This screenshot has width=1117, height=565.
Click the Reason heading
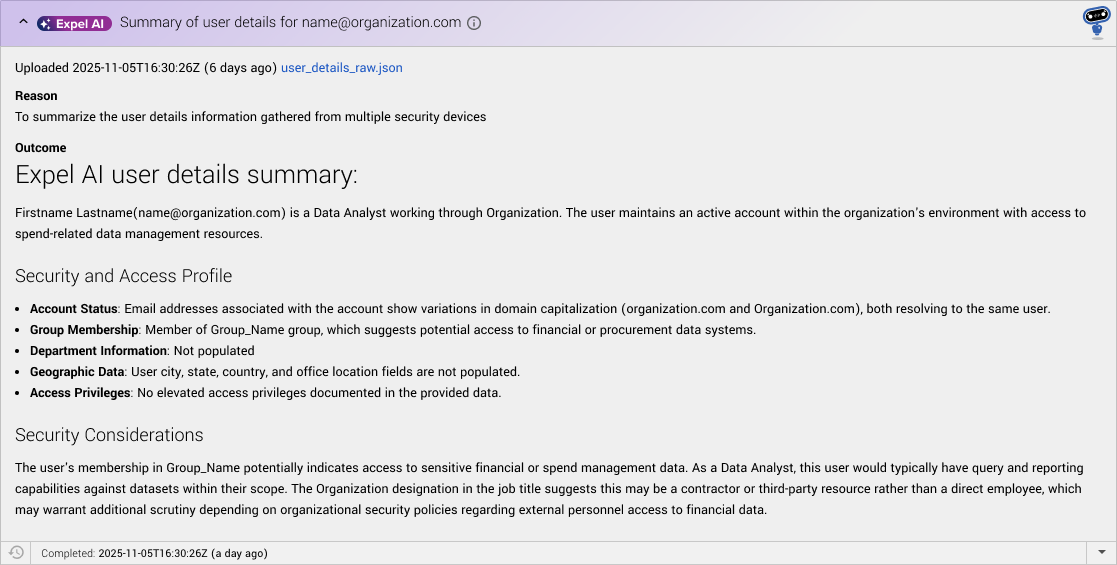click(x=36, y=95)
